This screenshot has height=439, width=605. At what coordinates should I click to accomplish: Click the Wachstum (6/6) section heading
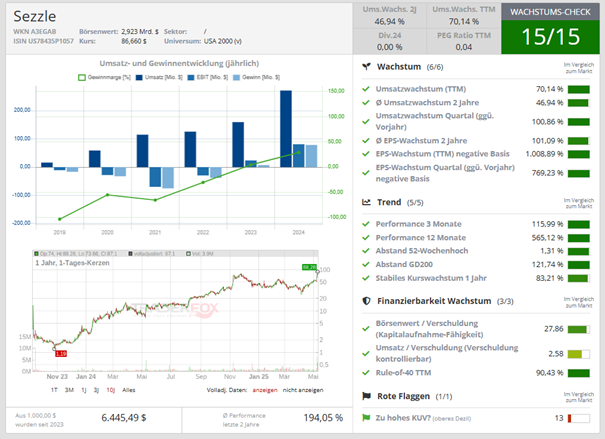point(410,67)
